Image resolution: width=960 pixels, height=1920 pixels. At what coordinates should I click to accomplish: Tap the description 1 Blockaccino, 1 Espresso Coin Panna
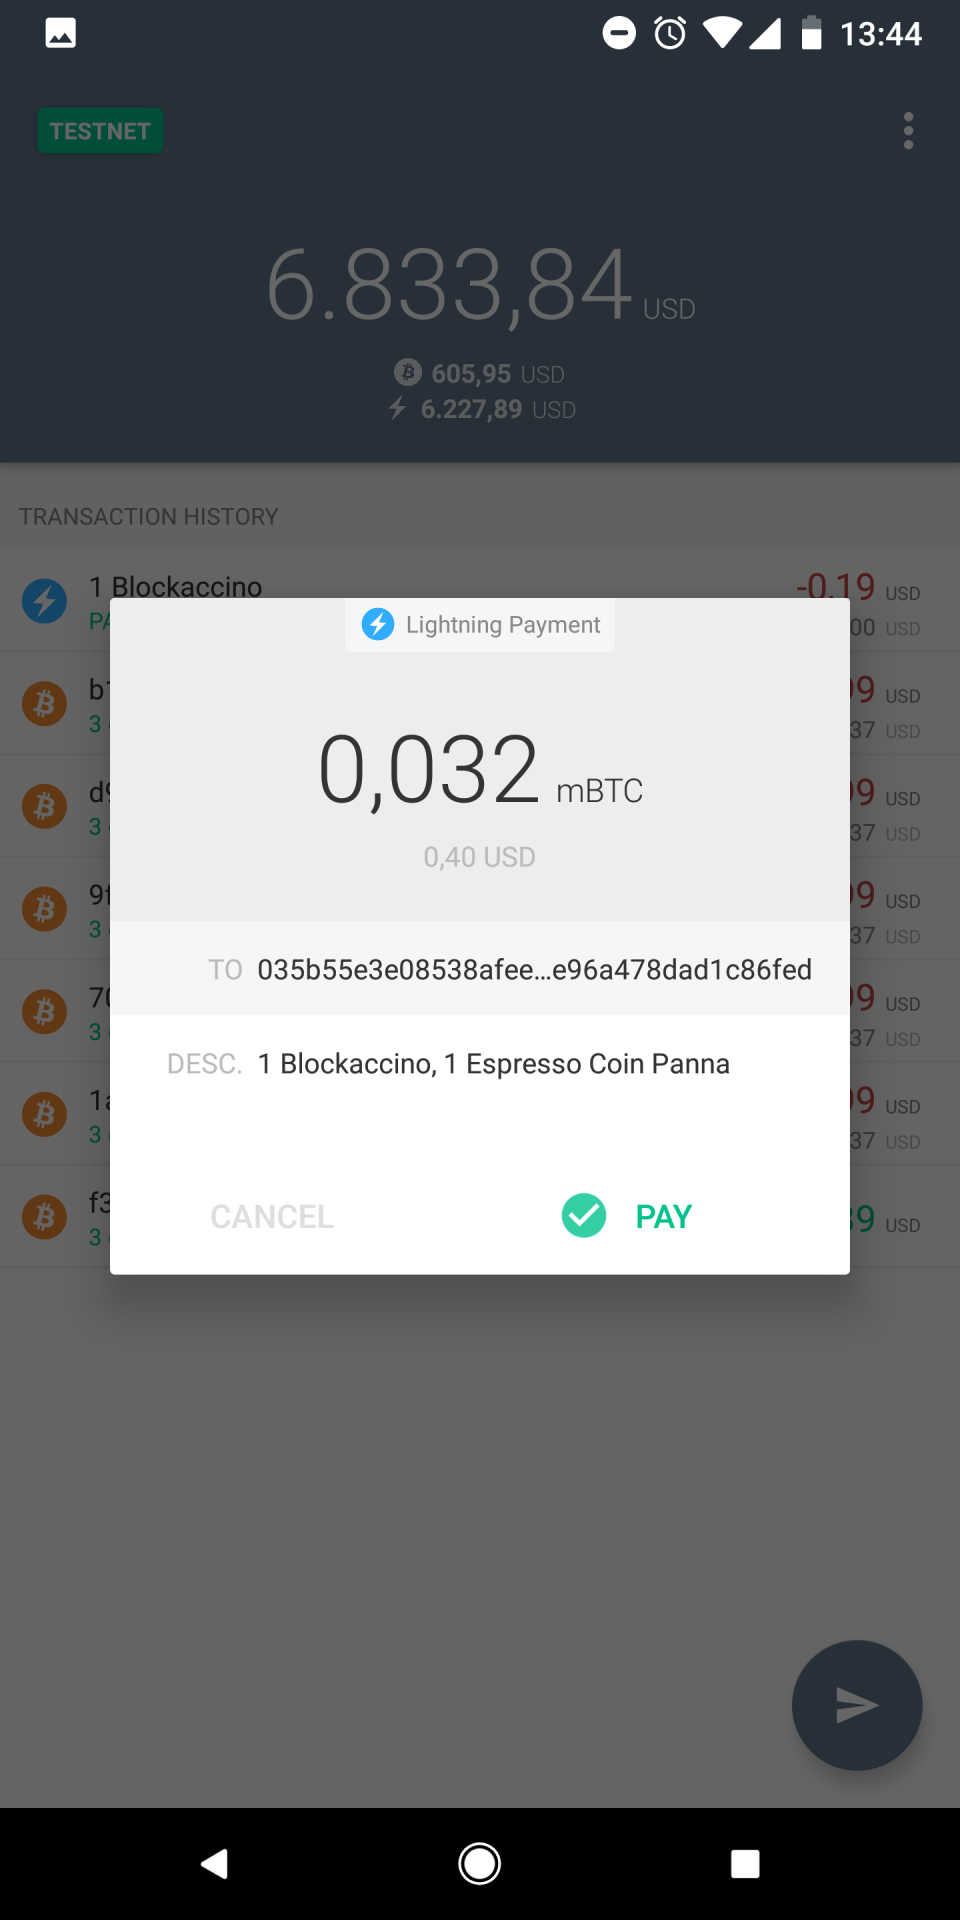tap(493, 1063)
